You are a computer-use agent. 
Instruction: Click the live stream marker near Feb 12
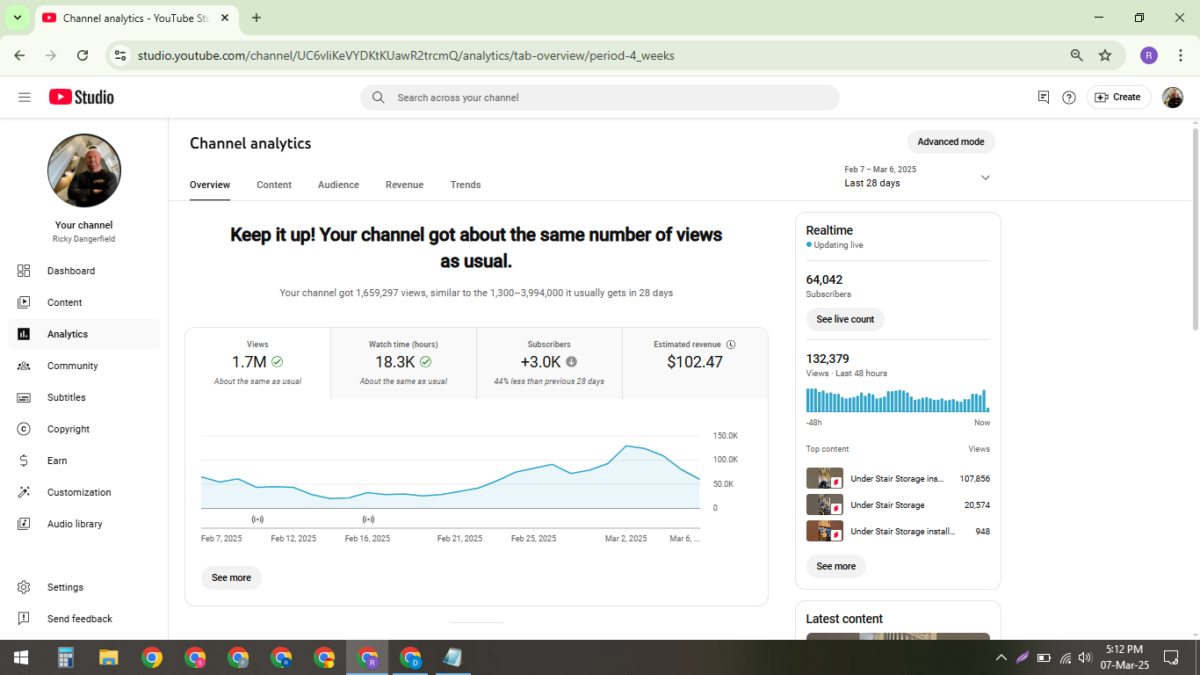pos(257,519)
